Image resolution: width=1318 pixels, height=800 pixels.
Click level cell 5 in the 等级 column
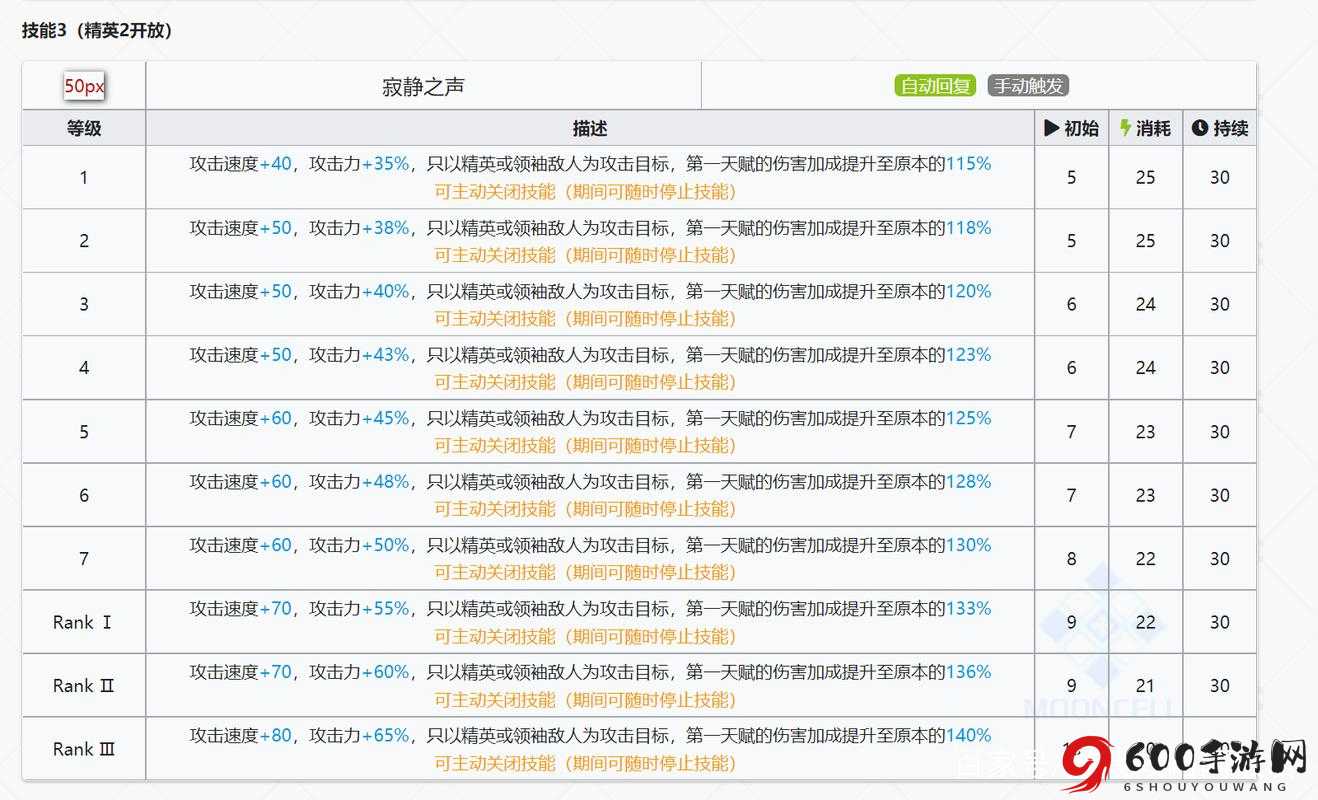coord(84,432)
